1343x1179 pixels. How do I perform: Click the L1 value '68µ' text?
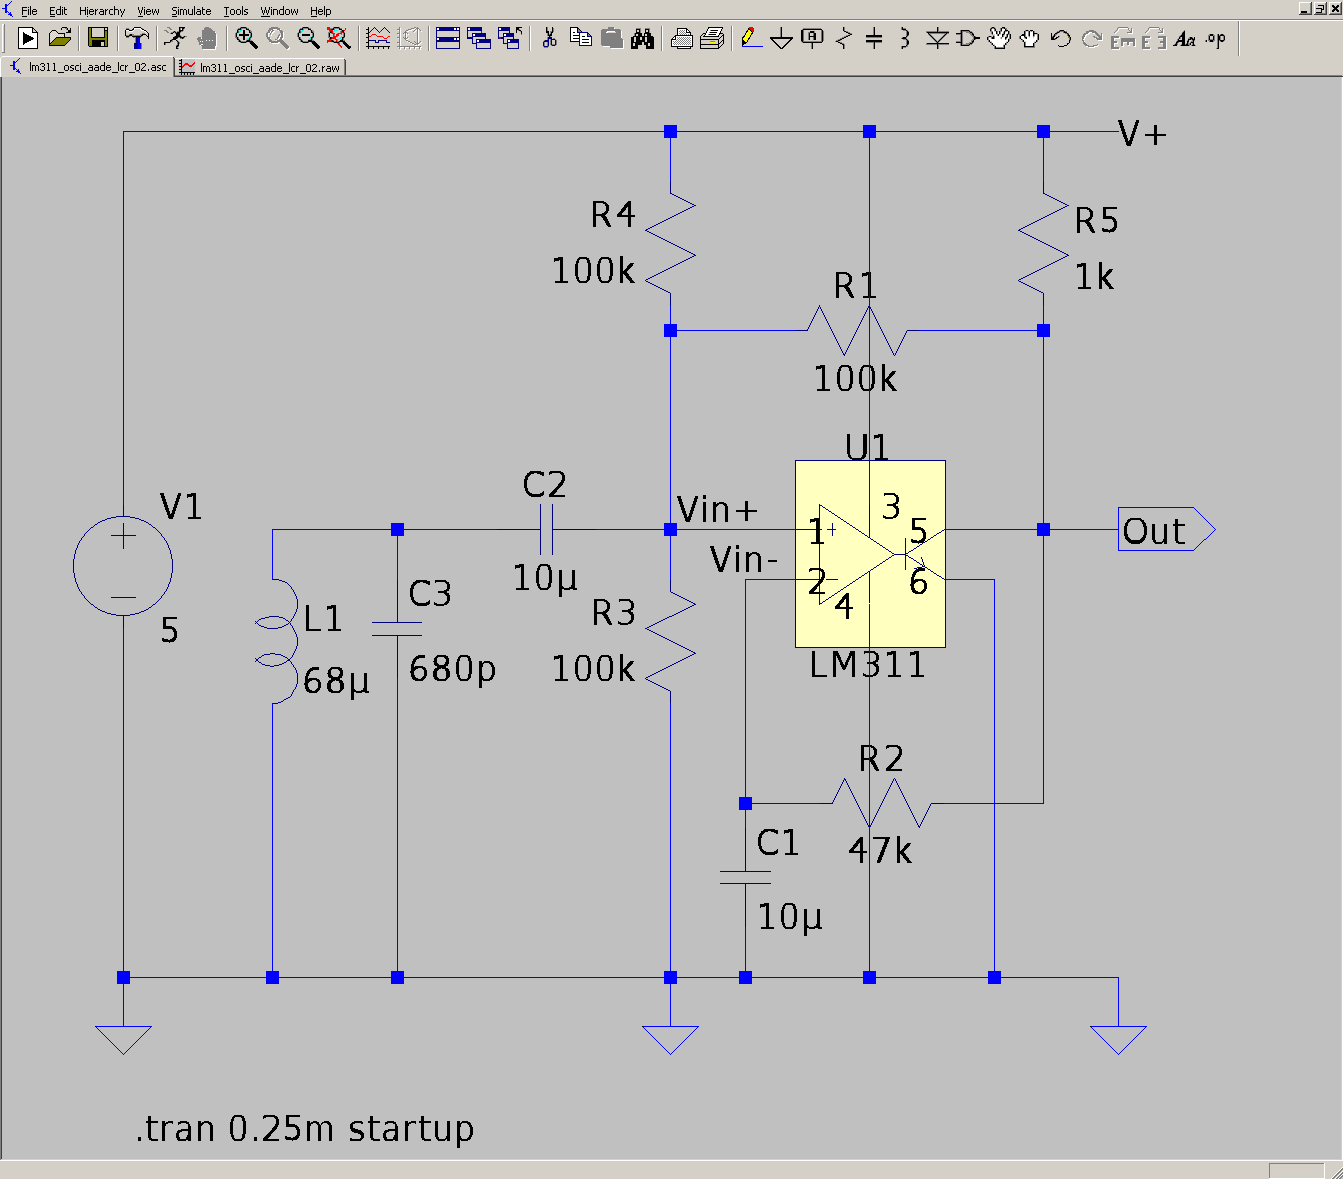coord(336,681)
